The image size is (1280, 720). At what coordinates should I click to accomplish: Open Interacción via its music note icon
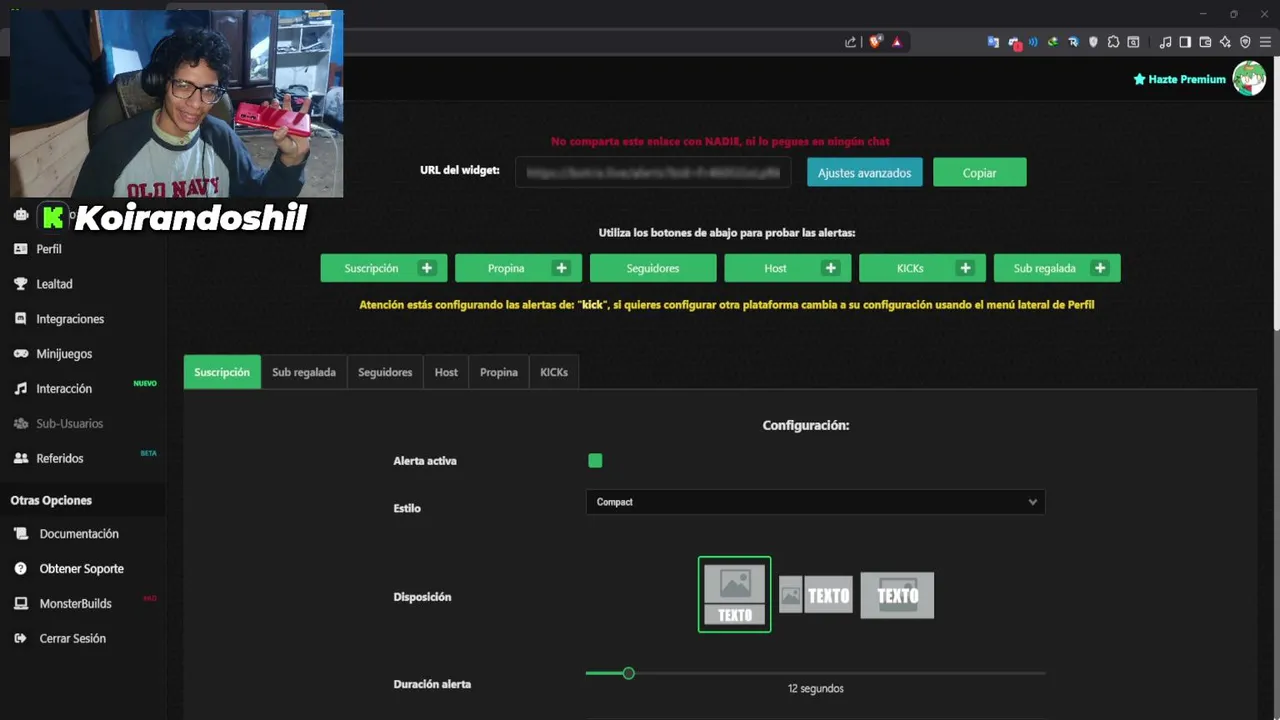(21, 389)
